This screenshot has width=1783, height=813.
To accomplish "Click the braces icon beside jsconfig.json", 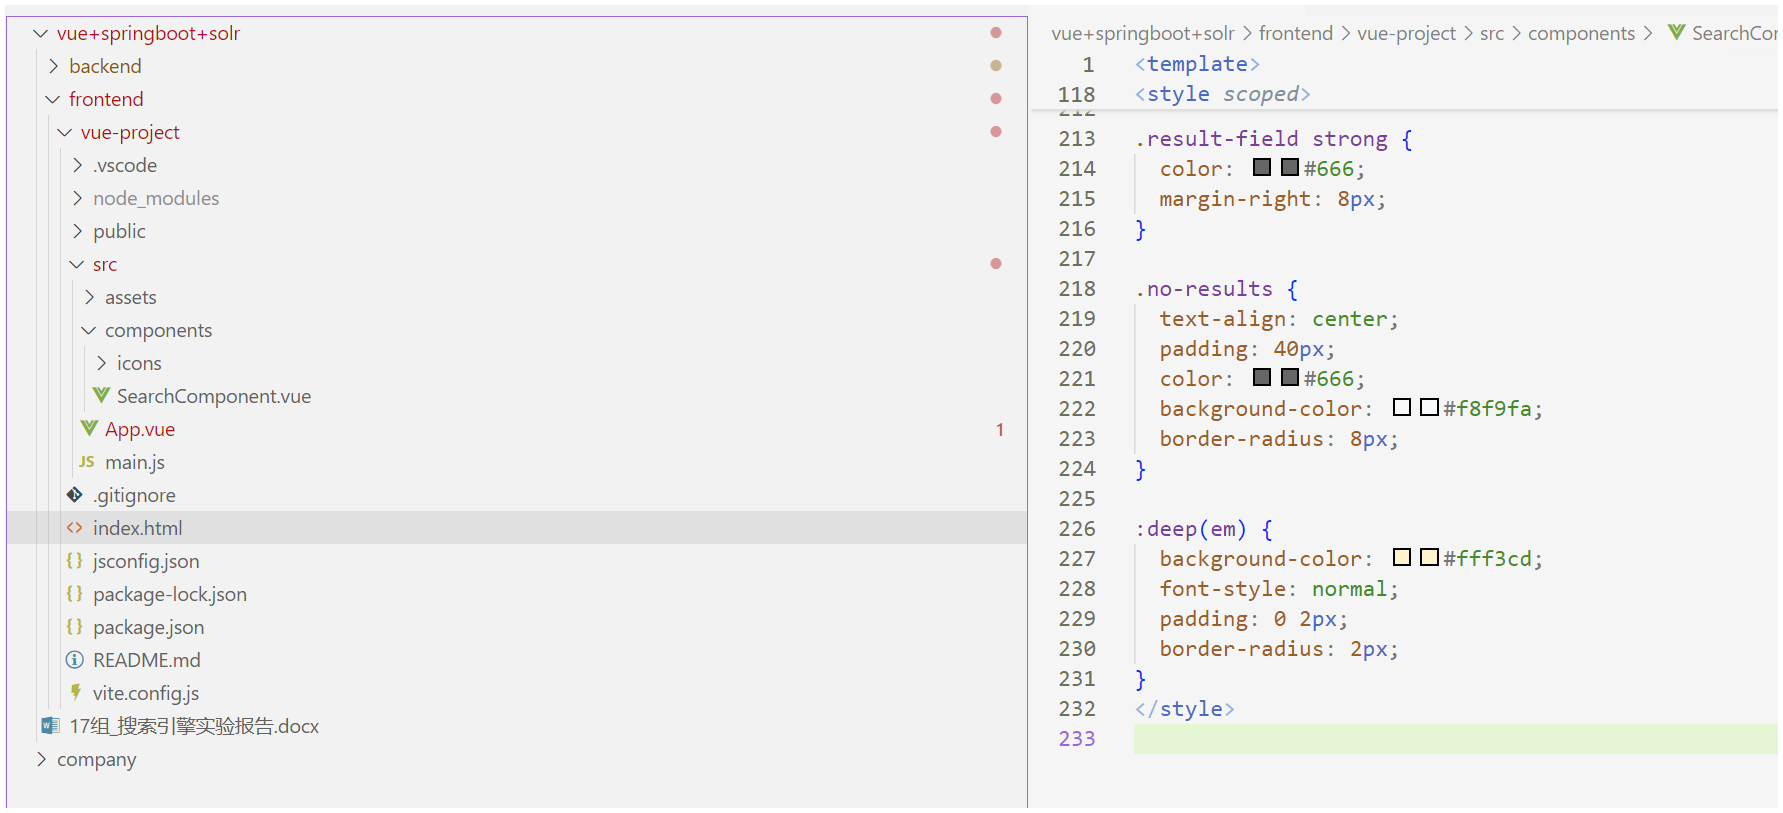I will 75,561.
